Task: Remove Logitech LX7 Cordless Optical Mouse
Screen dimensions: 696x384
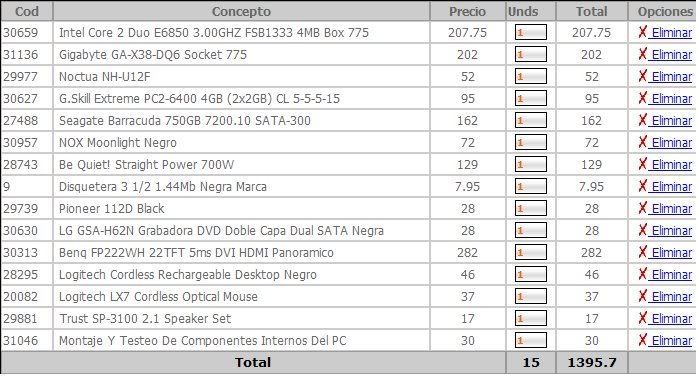Action: [670, 297]
